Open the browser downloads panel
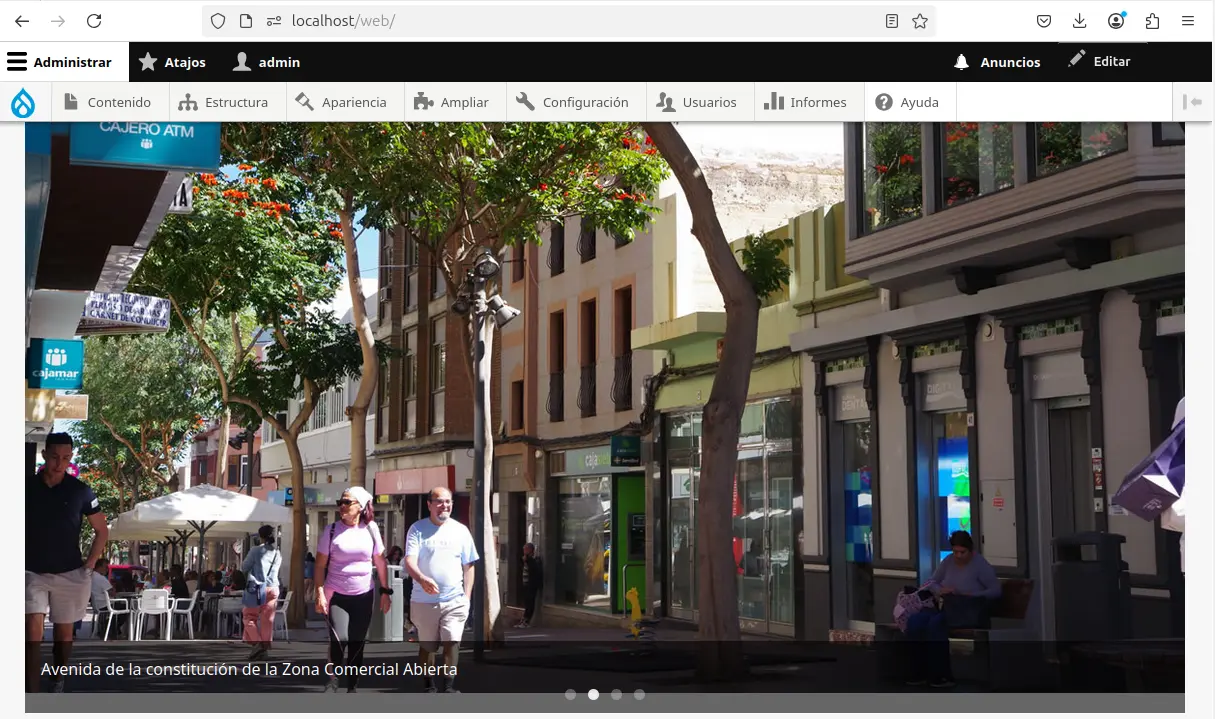The width and height of the screenshot is (1215, 719). pos(1078,20)
